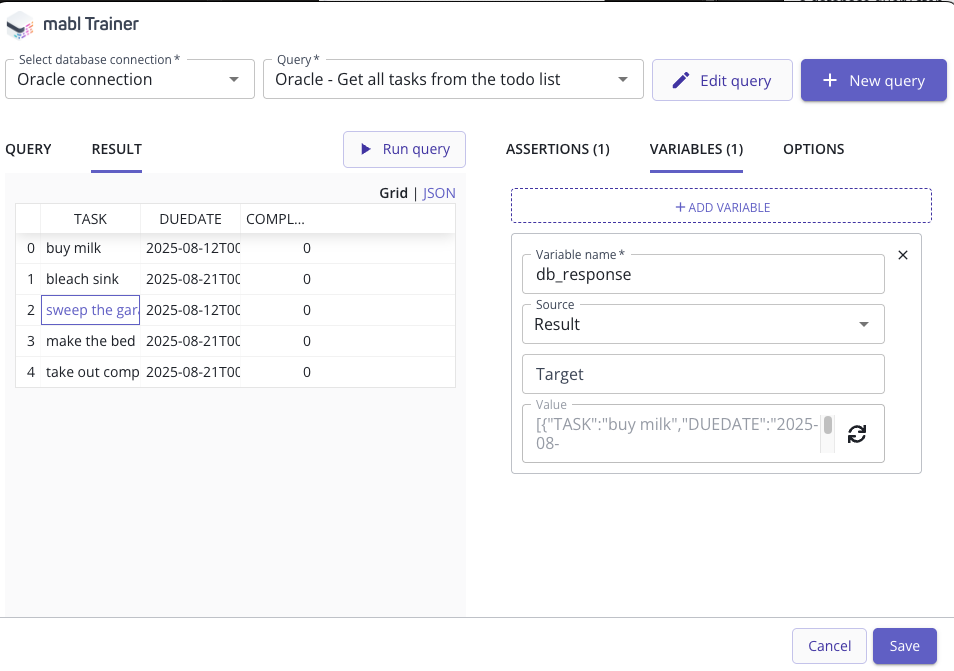Click the play icon on Run query
Image resolution: width=954 pixels, height=671 pixels.
point(365,149)
